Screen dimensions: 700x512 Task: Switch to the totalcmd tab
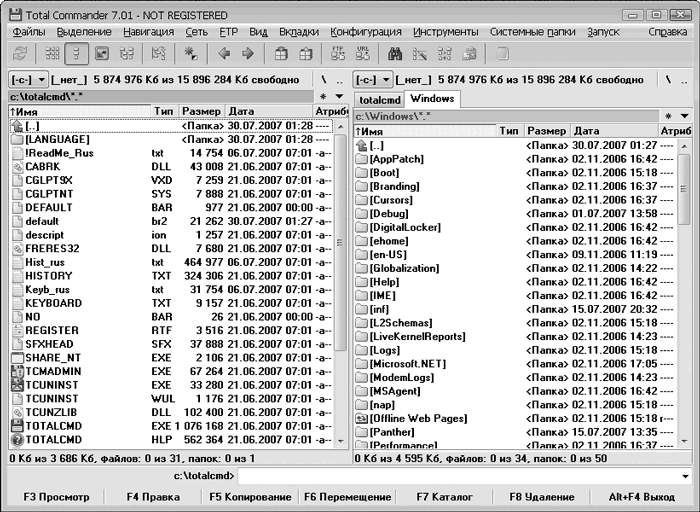(x=379, y=100)
